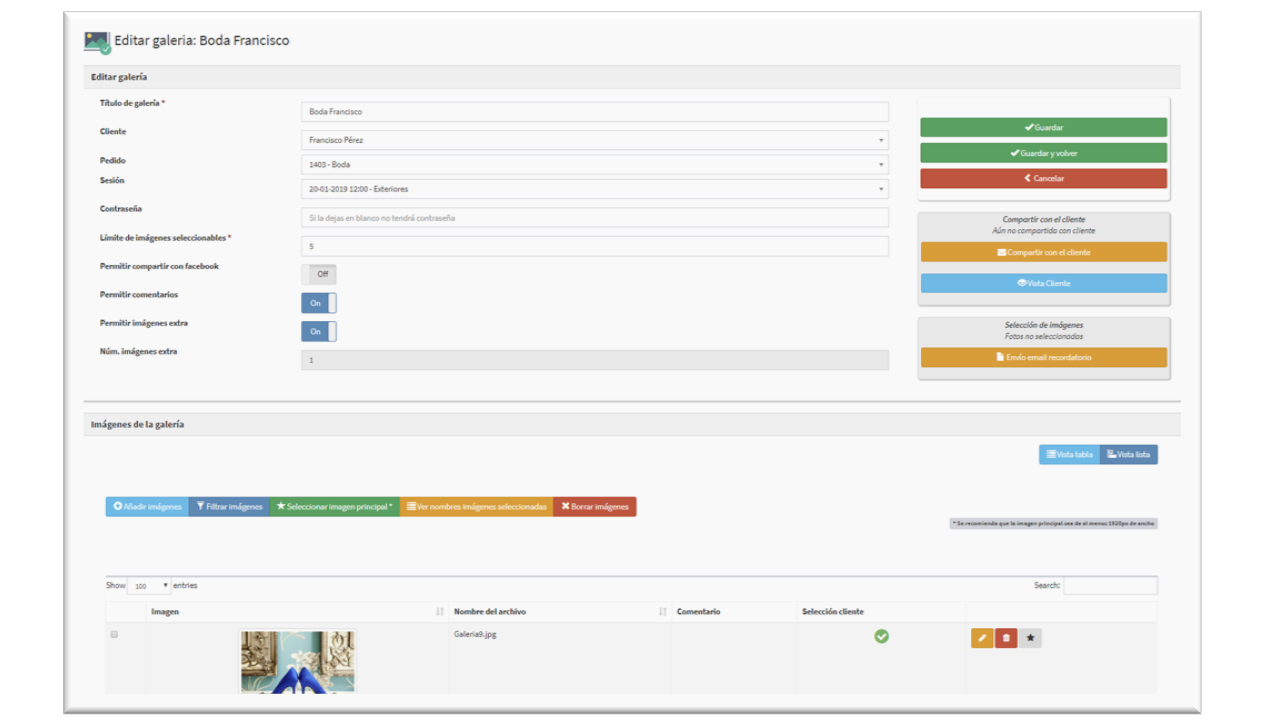The image size is (1280, 720).
Task: Click Seleccionar imagen principal button
Action: pyautogui.click(x=335, y=507)
